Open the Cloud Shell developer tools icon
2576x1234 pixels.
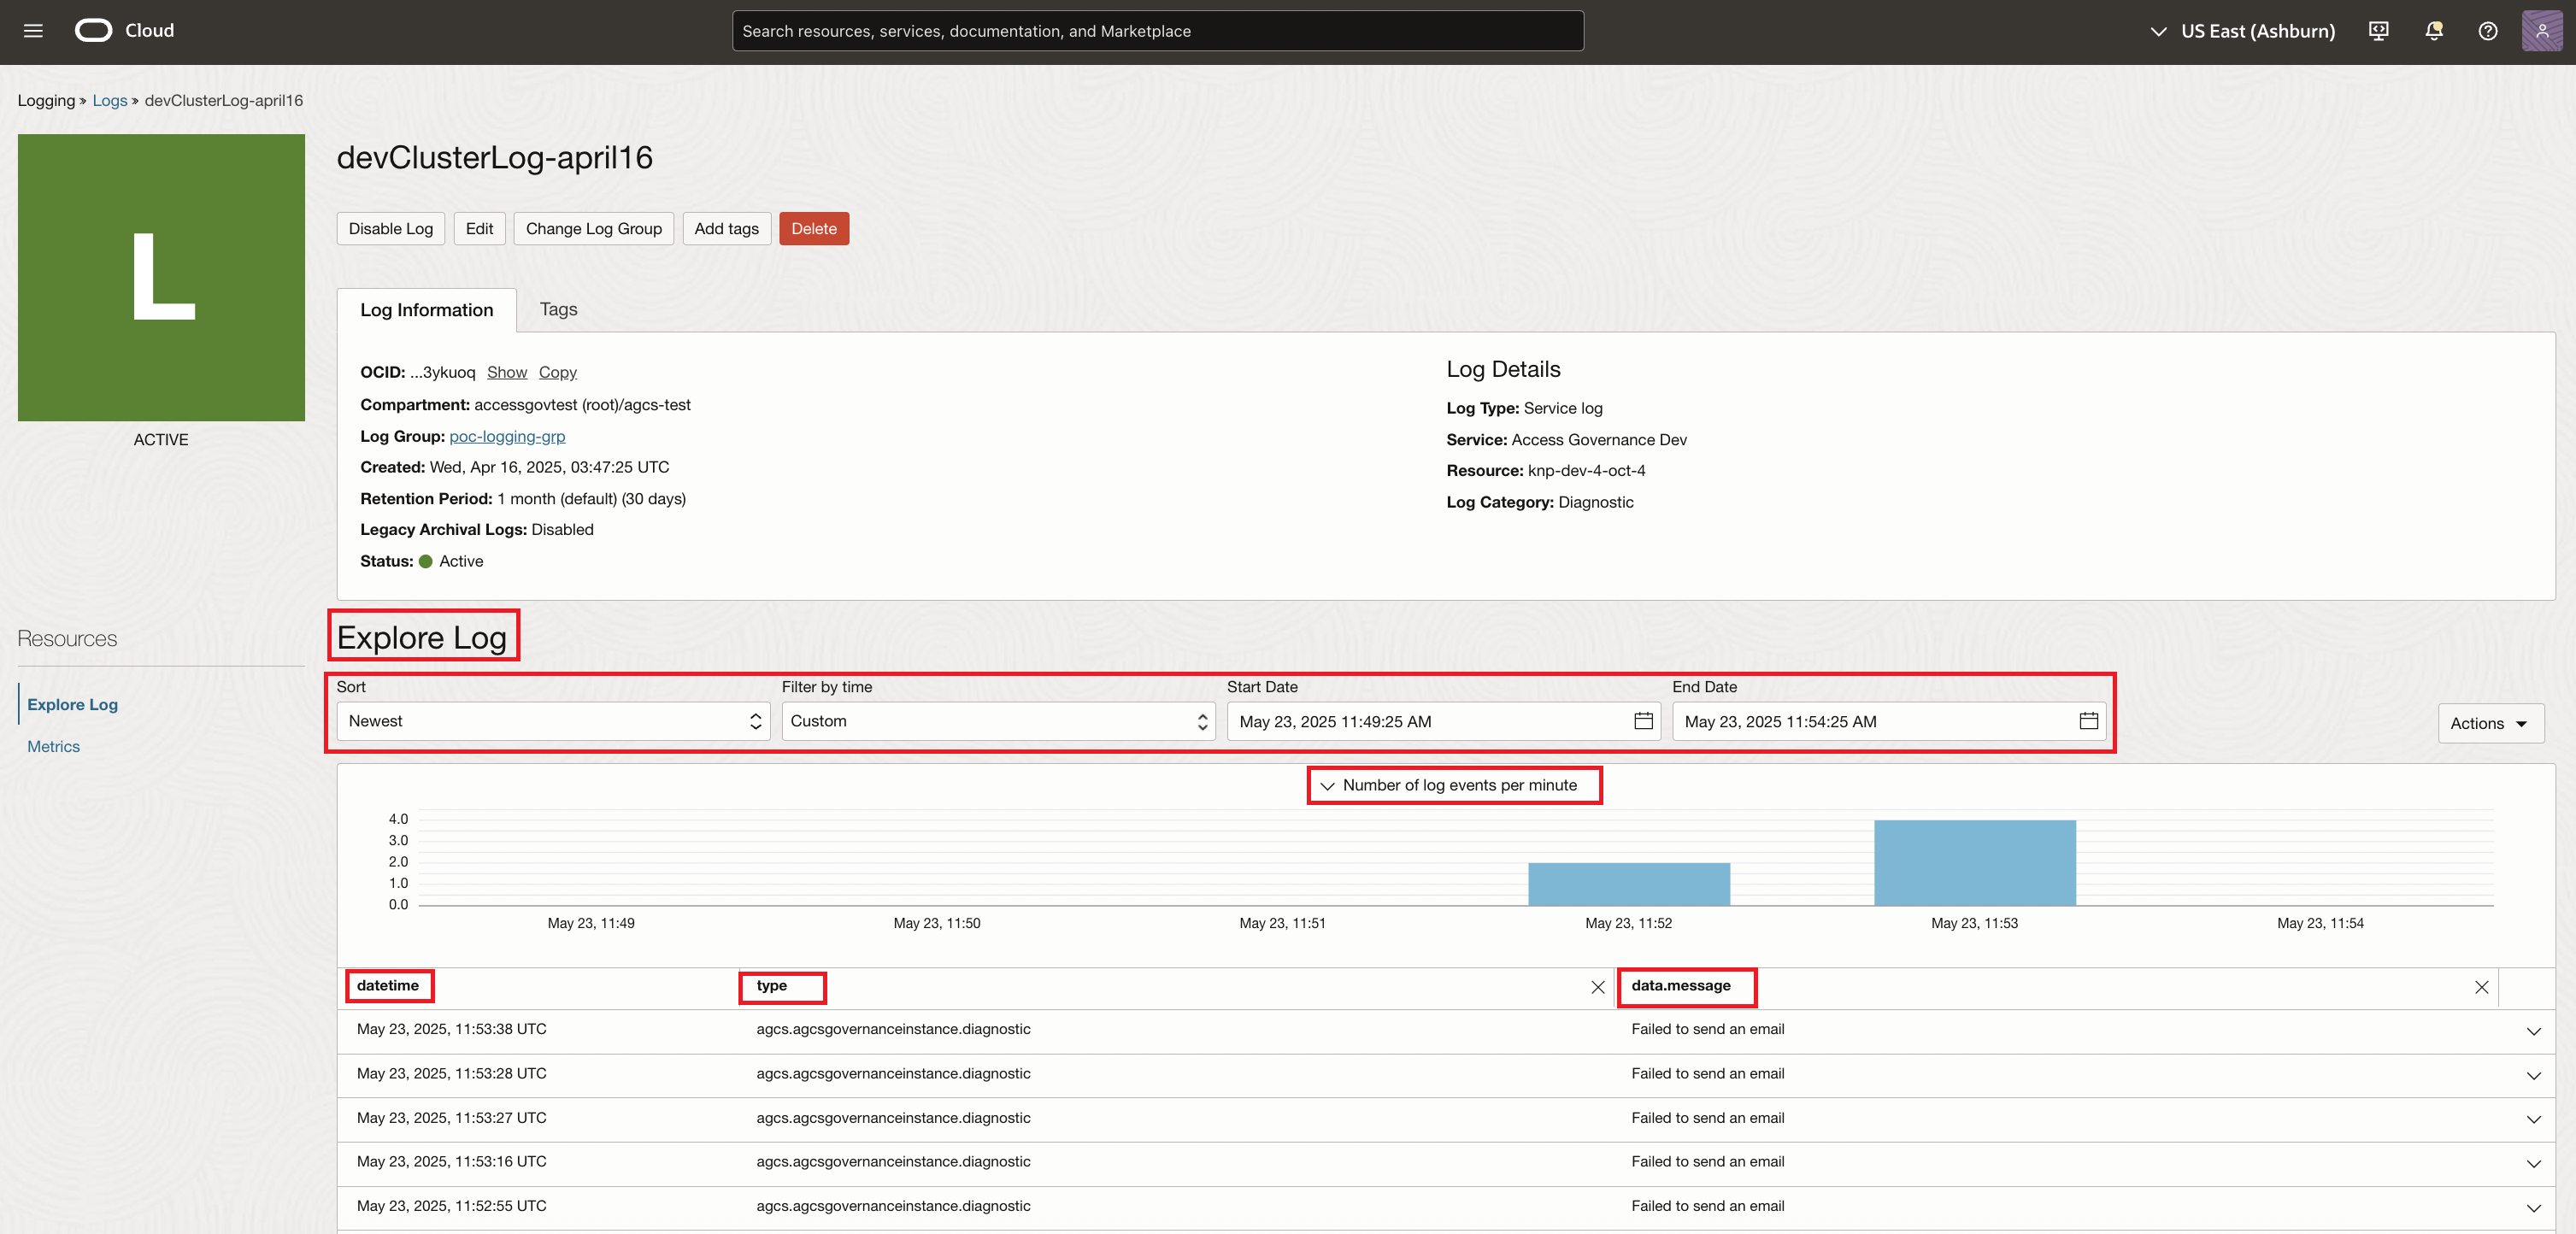(2378, 31)
